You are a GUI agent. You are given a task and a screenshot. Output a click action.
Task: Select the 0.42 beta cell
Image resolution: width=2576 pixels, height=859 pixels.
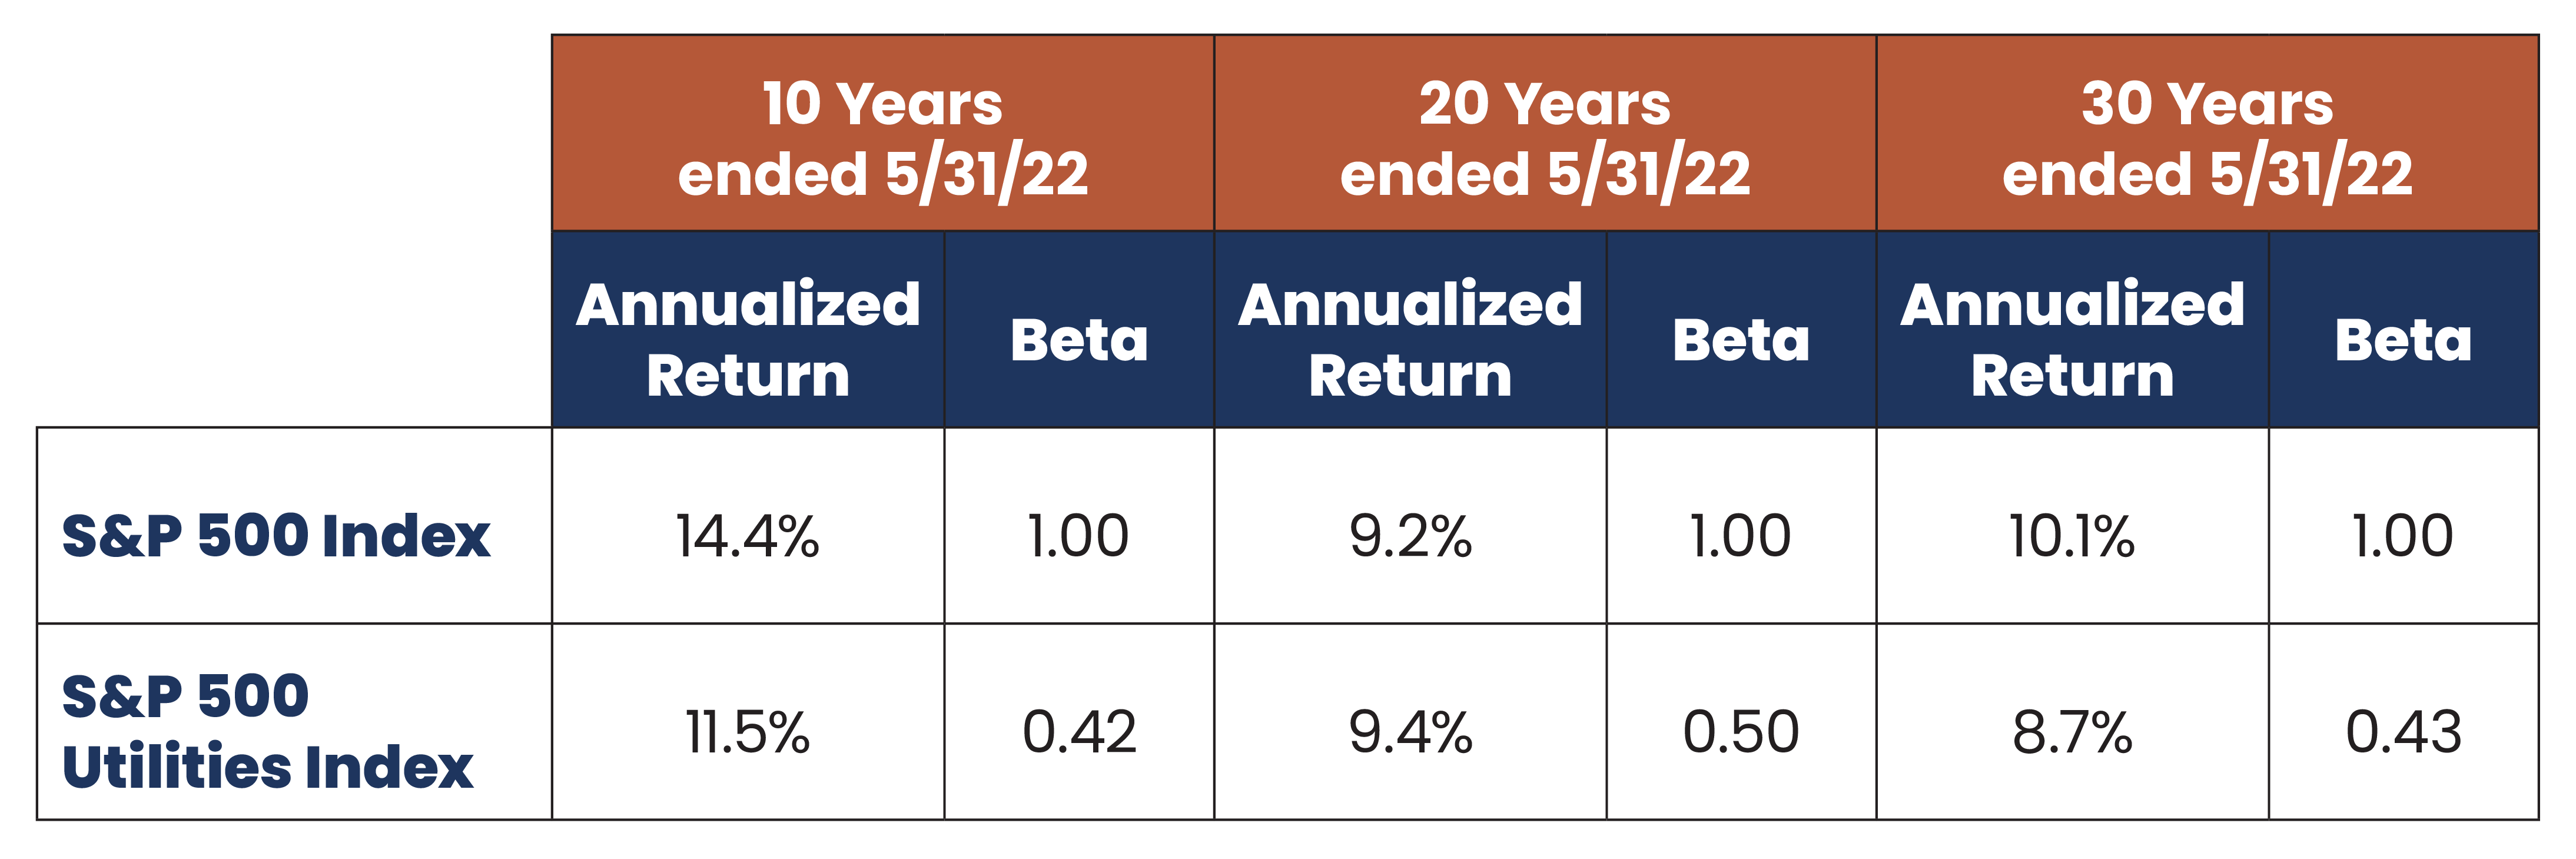coord(1079,731)
